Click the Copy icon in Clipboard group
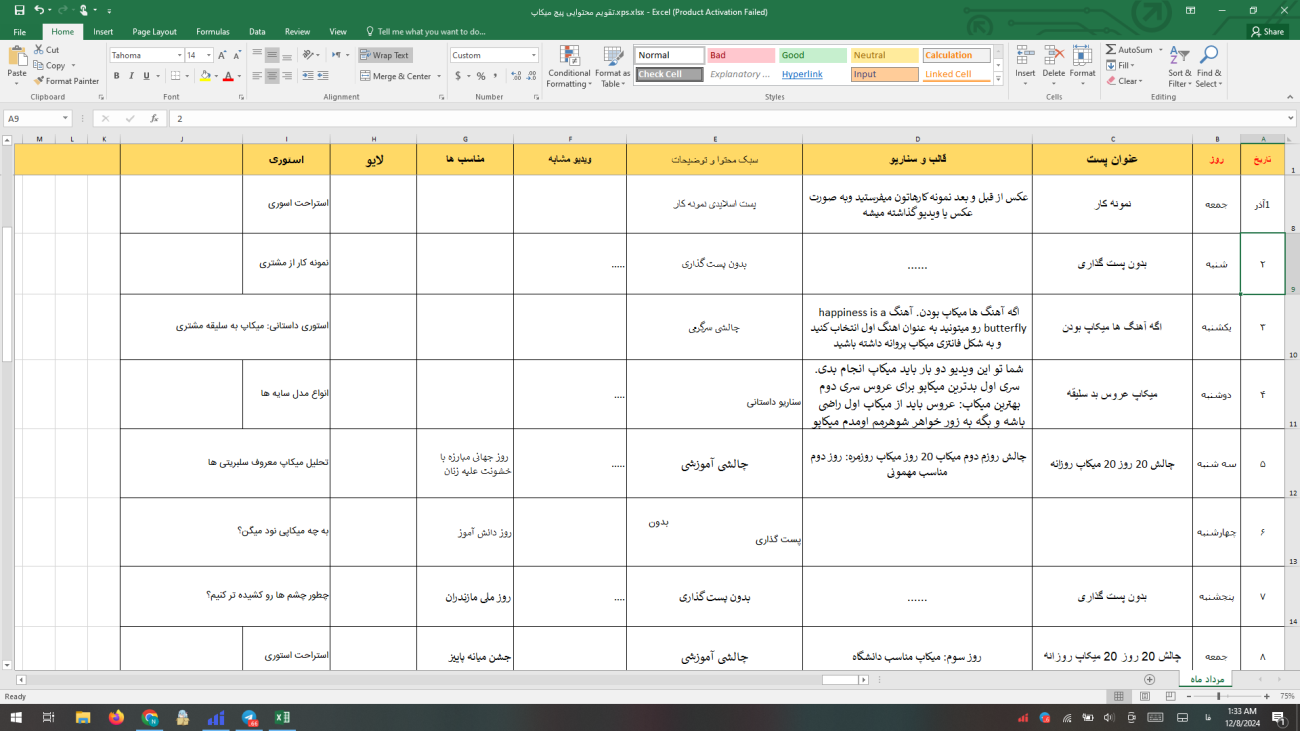The width and height of the screenshot is (1300, 731). click(39, 65)
